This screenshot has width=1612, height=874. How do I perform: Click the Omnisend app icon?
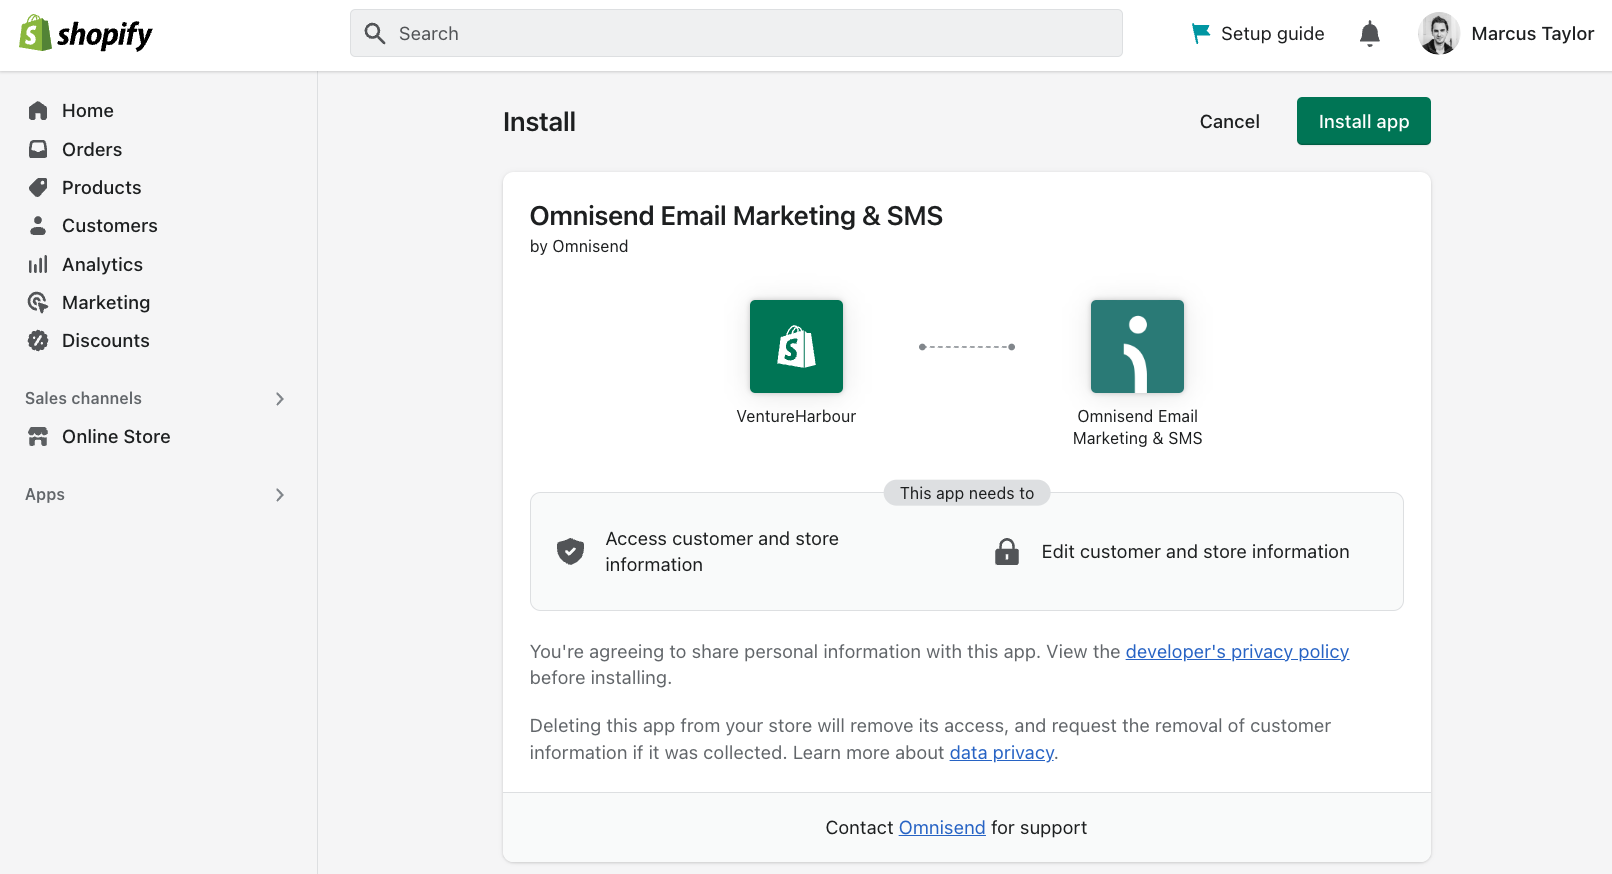click(x=1137, y=346)
